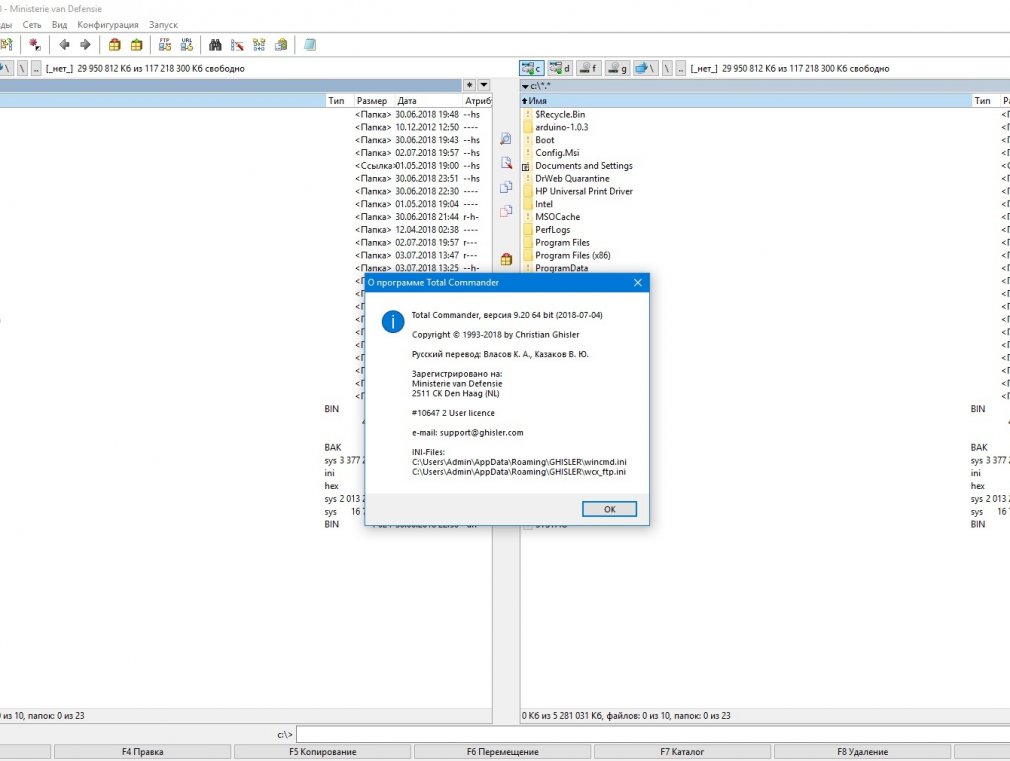Screen dimensions: 1010x761
Task: Click the F6 Перемещение button
Action: (502, 751)
